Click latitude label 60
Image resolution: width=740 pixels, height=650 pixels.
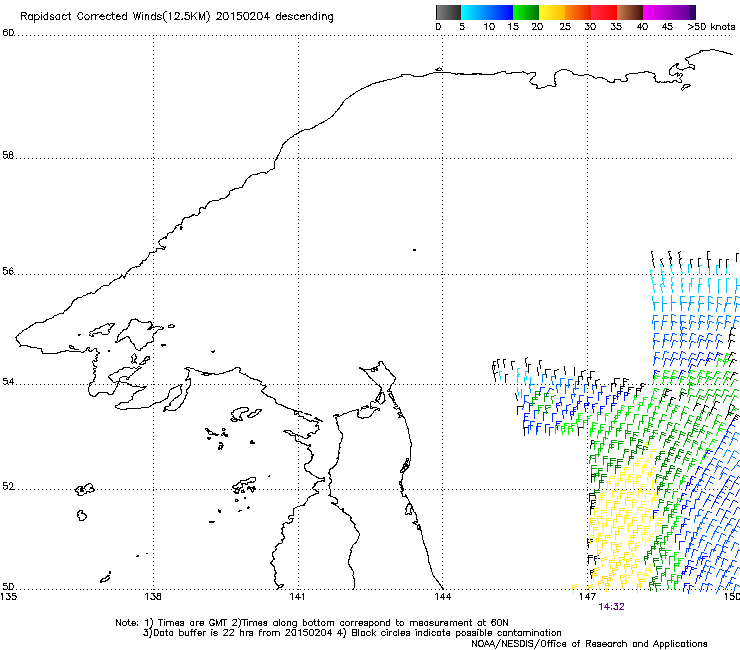(x=8, y=33)
